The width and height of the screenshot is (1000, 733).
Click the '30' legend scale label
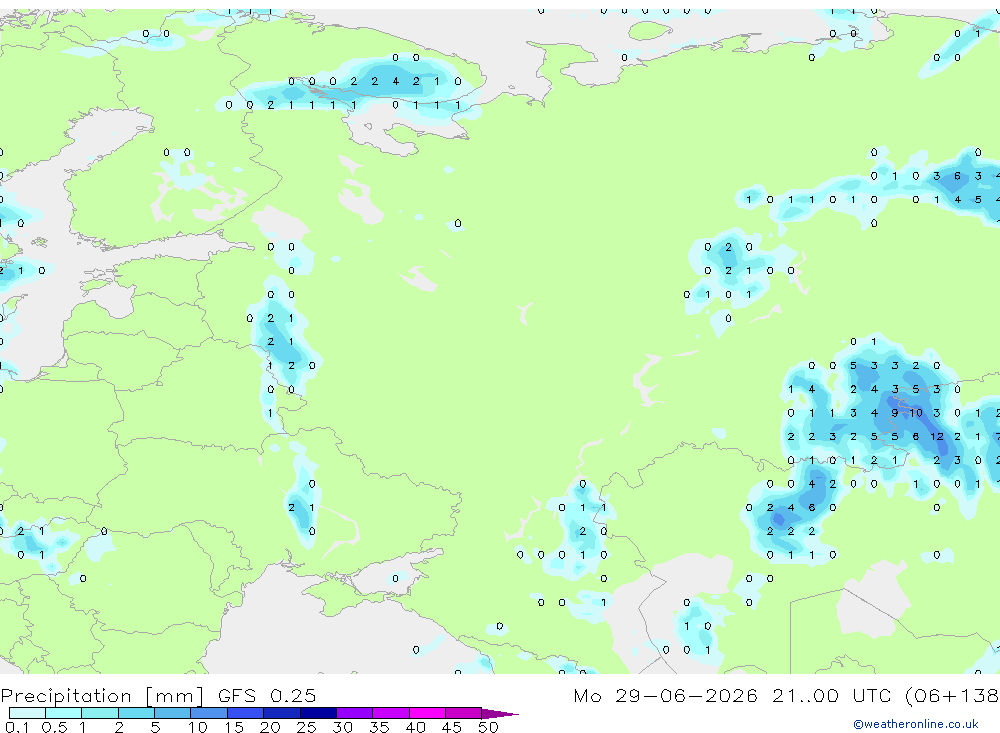(342, 727)
